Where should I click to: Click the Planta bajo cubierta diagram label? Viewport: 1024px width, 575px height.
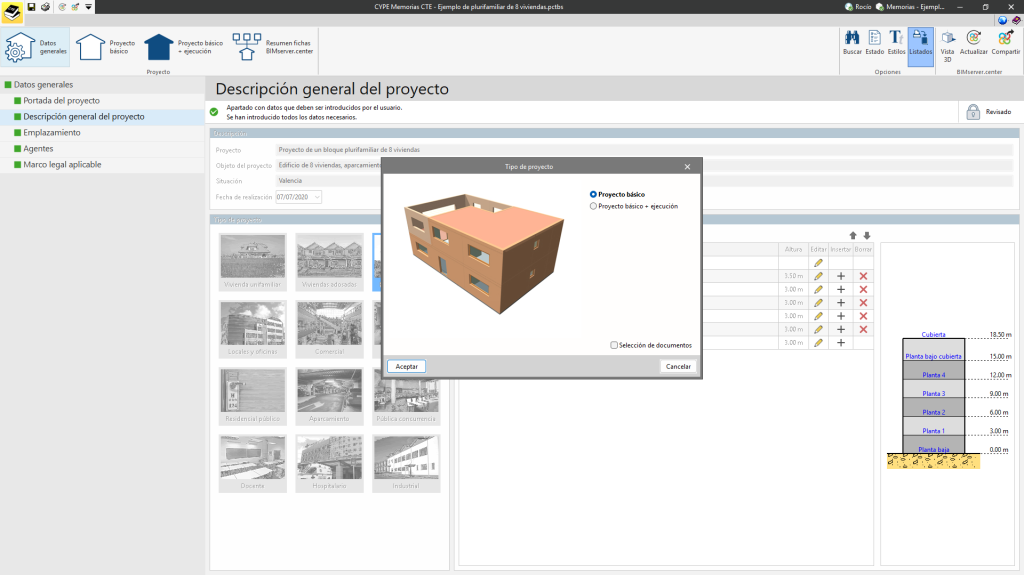[933, 356]
